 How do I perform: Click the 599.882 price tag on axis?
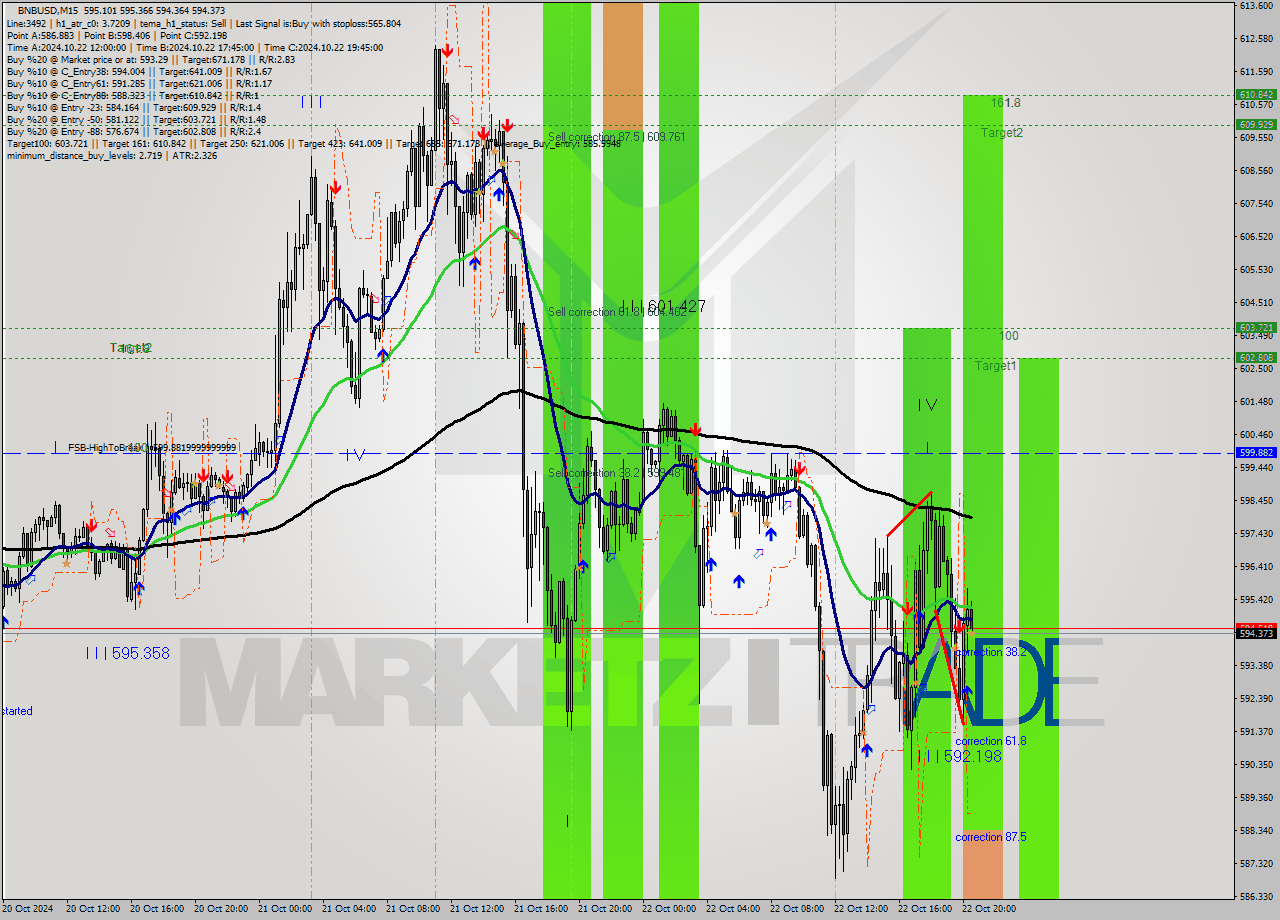coord(1256,453)
